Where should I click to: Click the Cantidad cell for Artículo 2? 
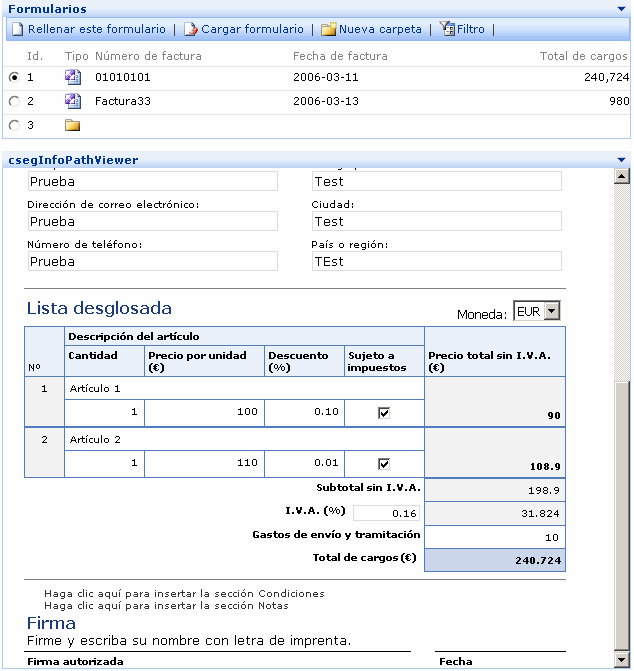click(x=104, y=463)
